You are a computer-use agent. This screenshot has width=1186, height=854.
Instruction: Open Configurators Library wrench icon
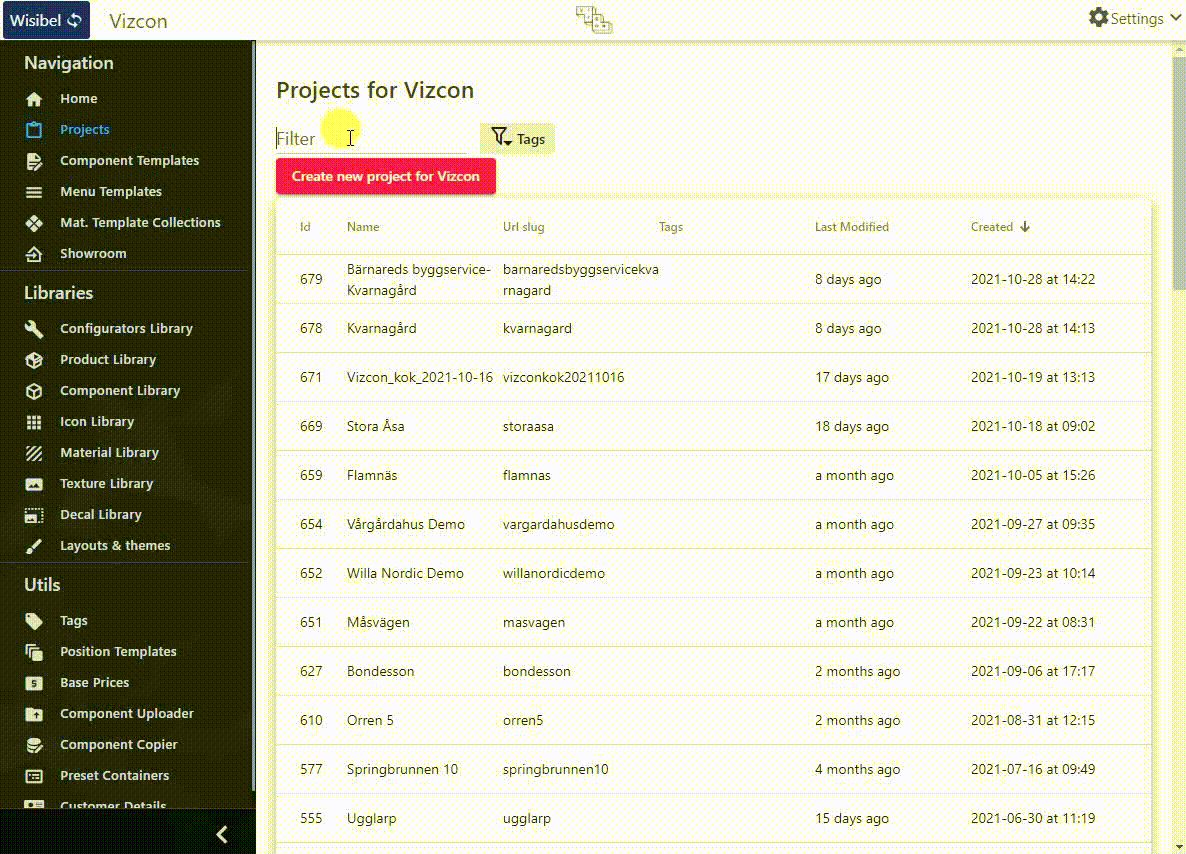tap(34, 329)
